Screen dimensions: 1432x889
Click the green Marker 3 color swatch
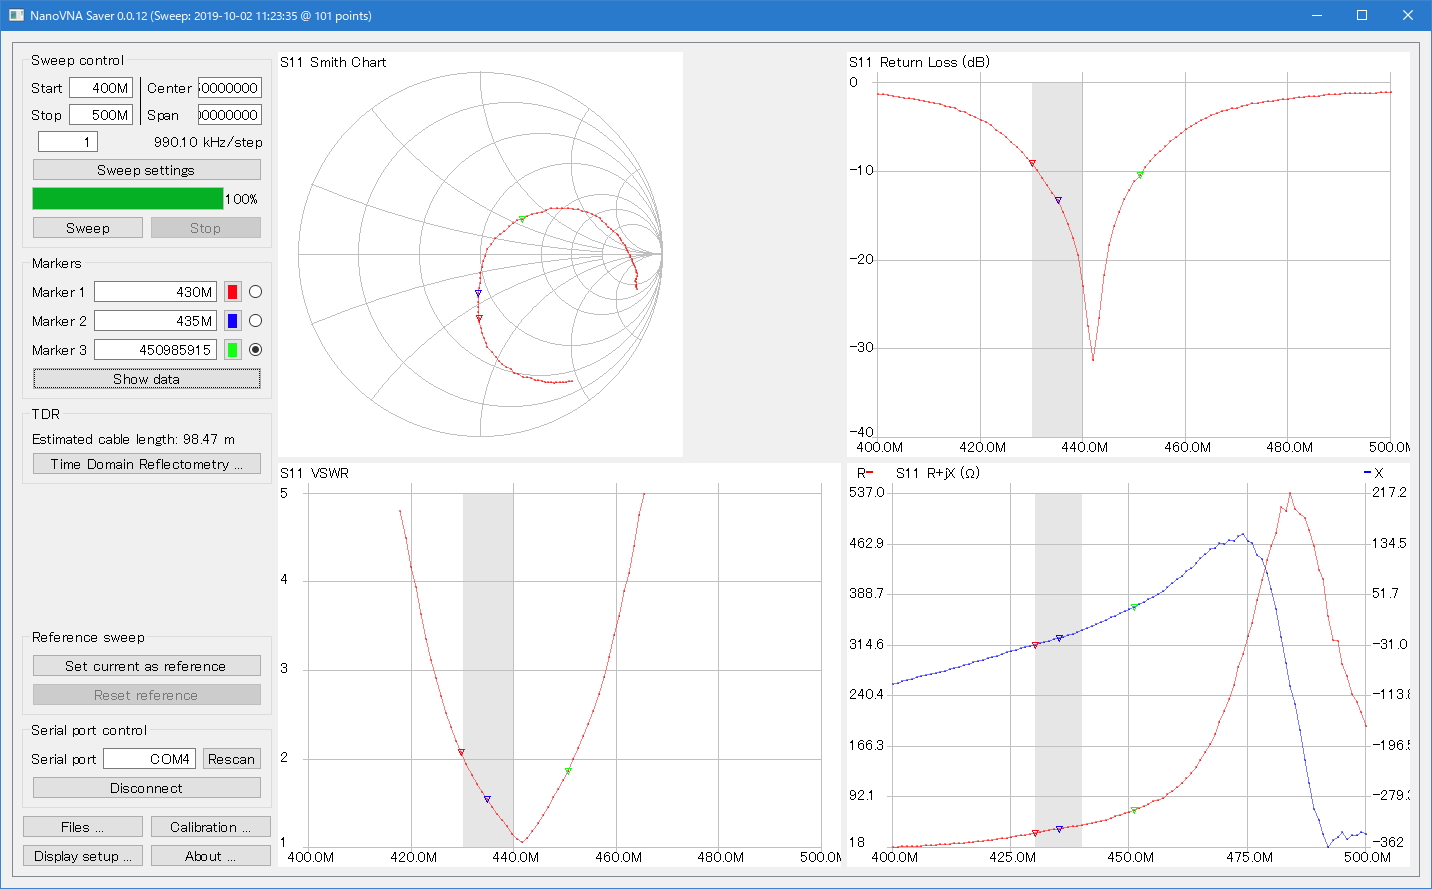coord(233,350)
